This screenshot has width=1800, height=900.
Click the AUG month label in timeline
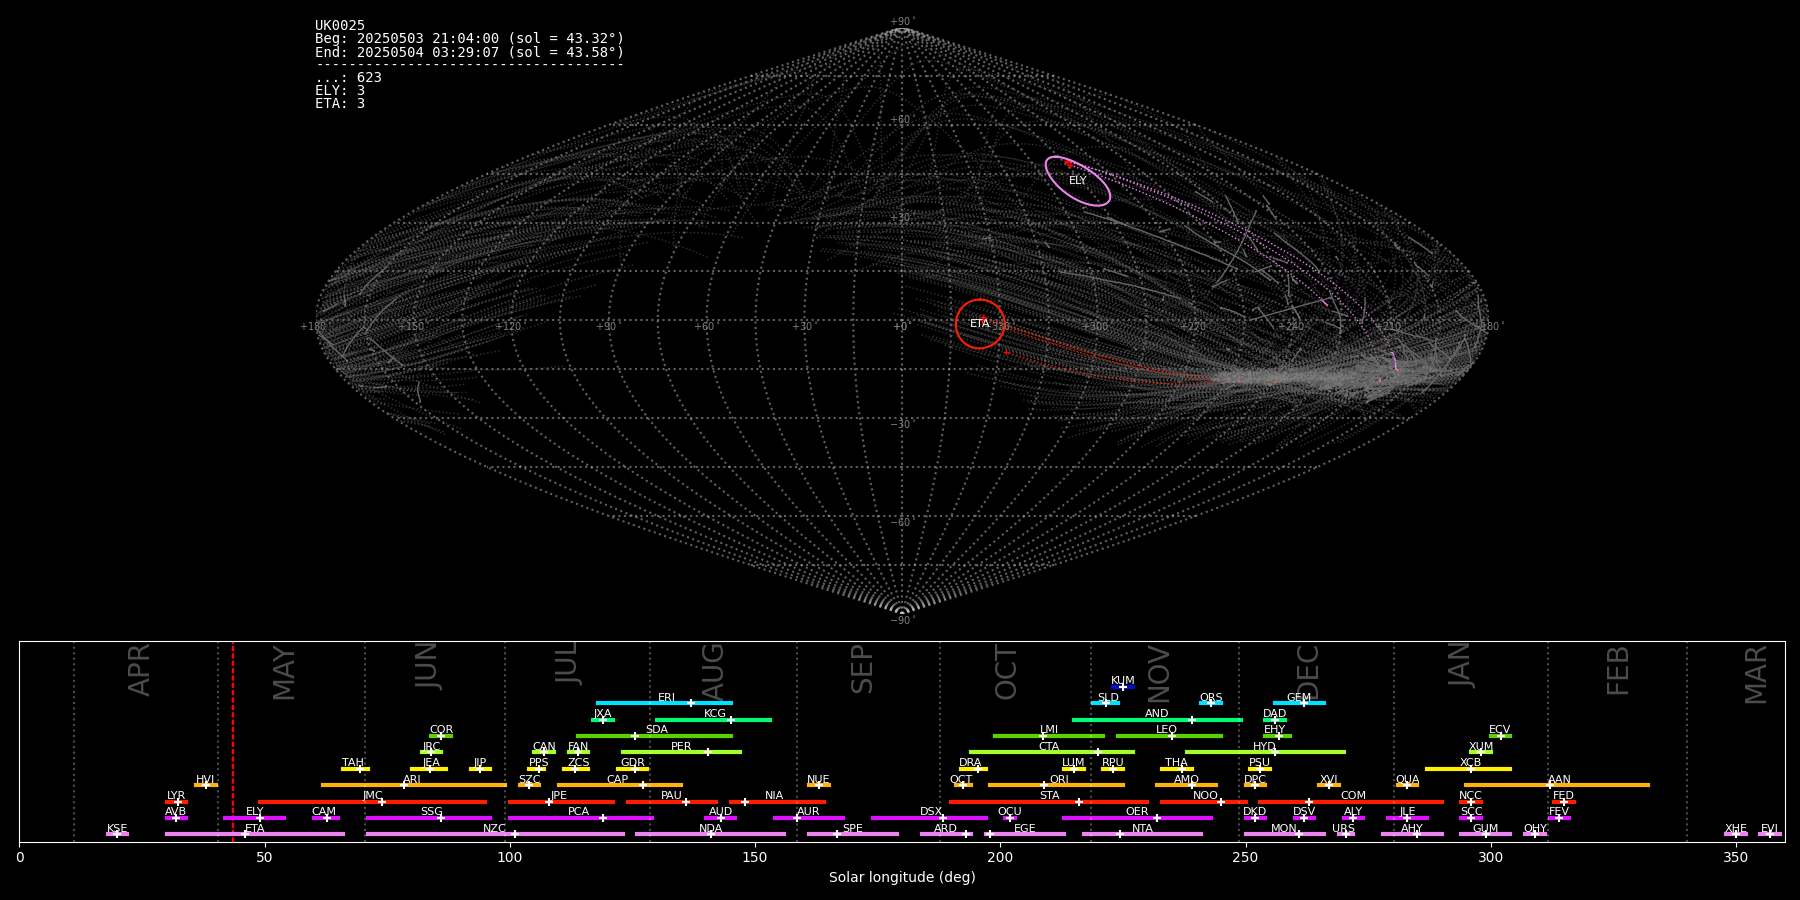713,672
